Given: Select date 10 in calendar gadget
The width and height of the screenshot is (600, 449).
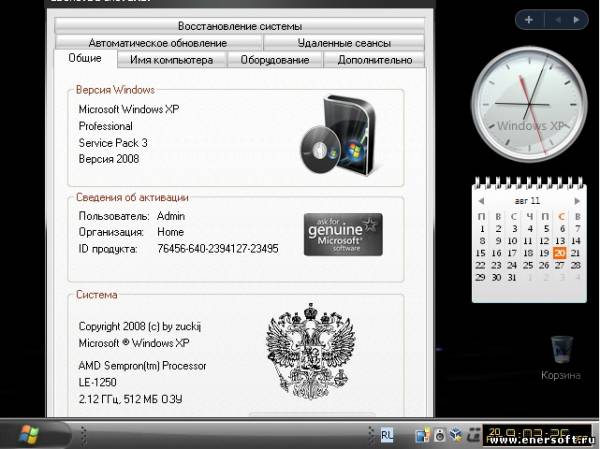Looking at the screenshot, I should tap(512, 241).
